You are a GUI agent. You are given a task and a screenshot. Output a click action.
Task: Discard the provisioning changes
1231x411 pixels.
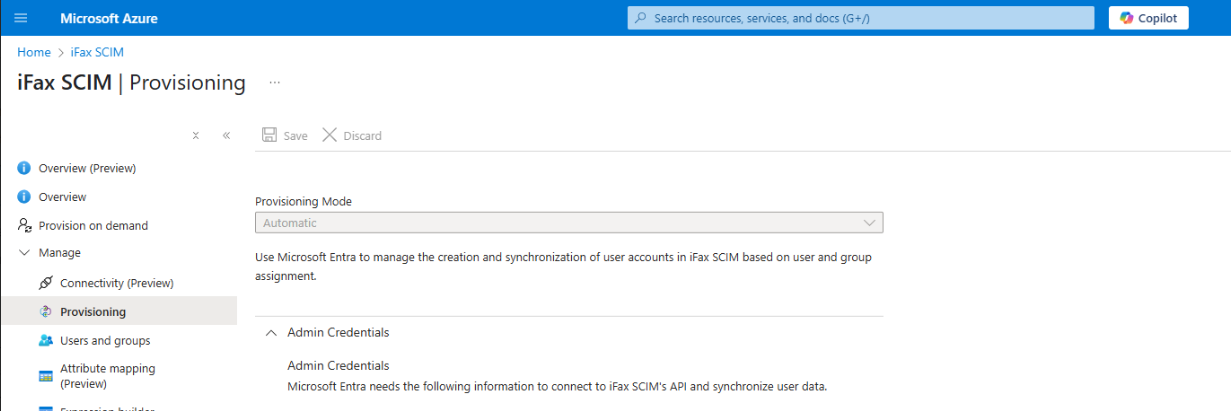[352, 135]
